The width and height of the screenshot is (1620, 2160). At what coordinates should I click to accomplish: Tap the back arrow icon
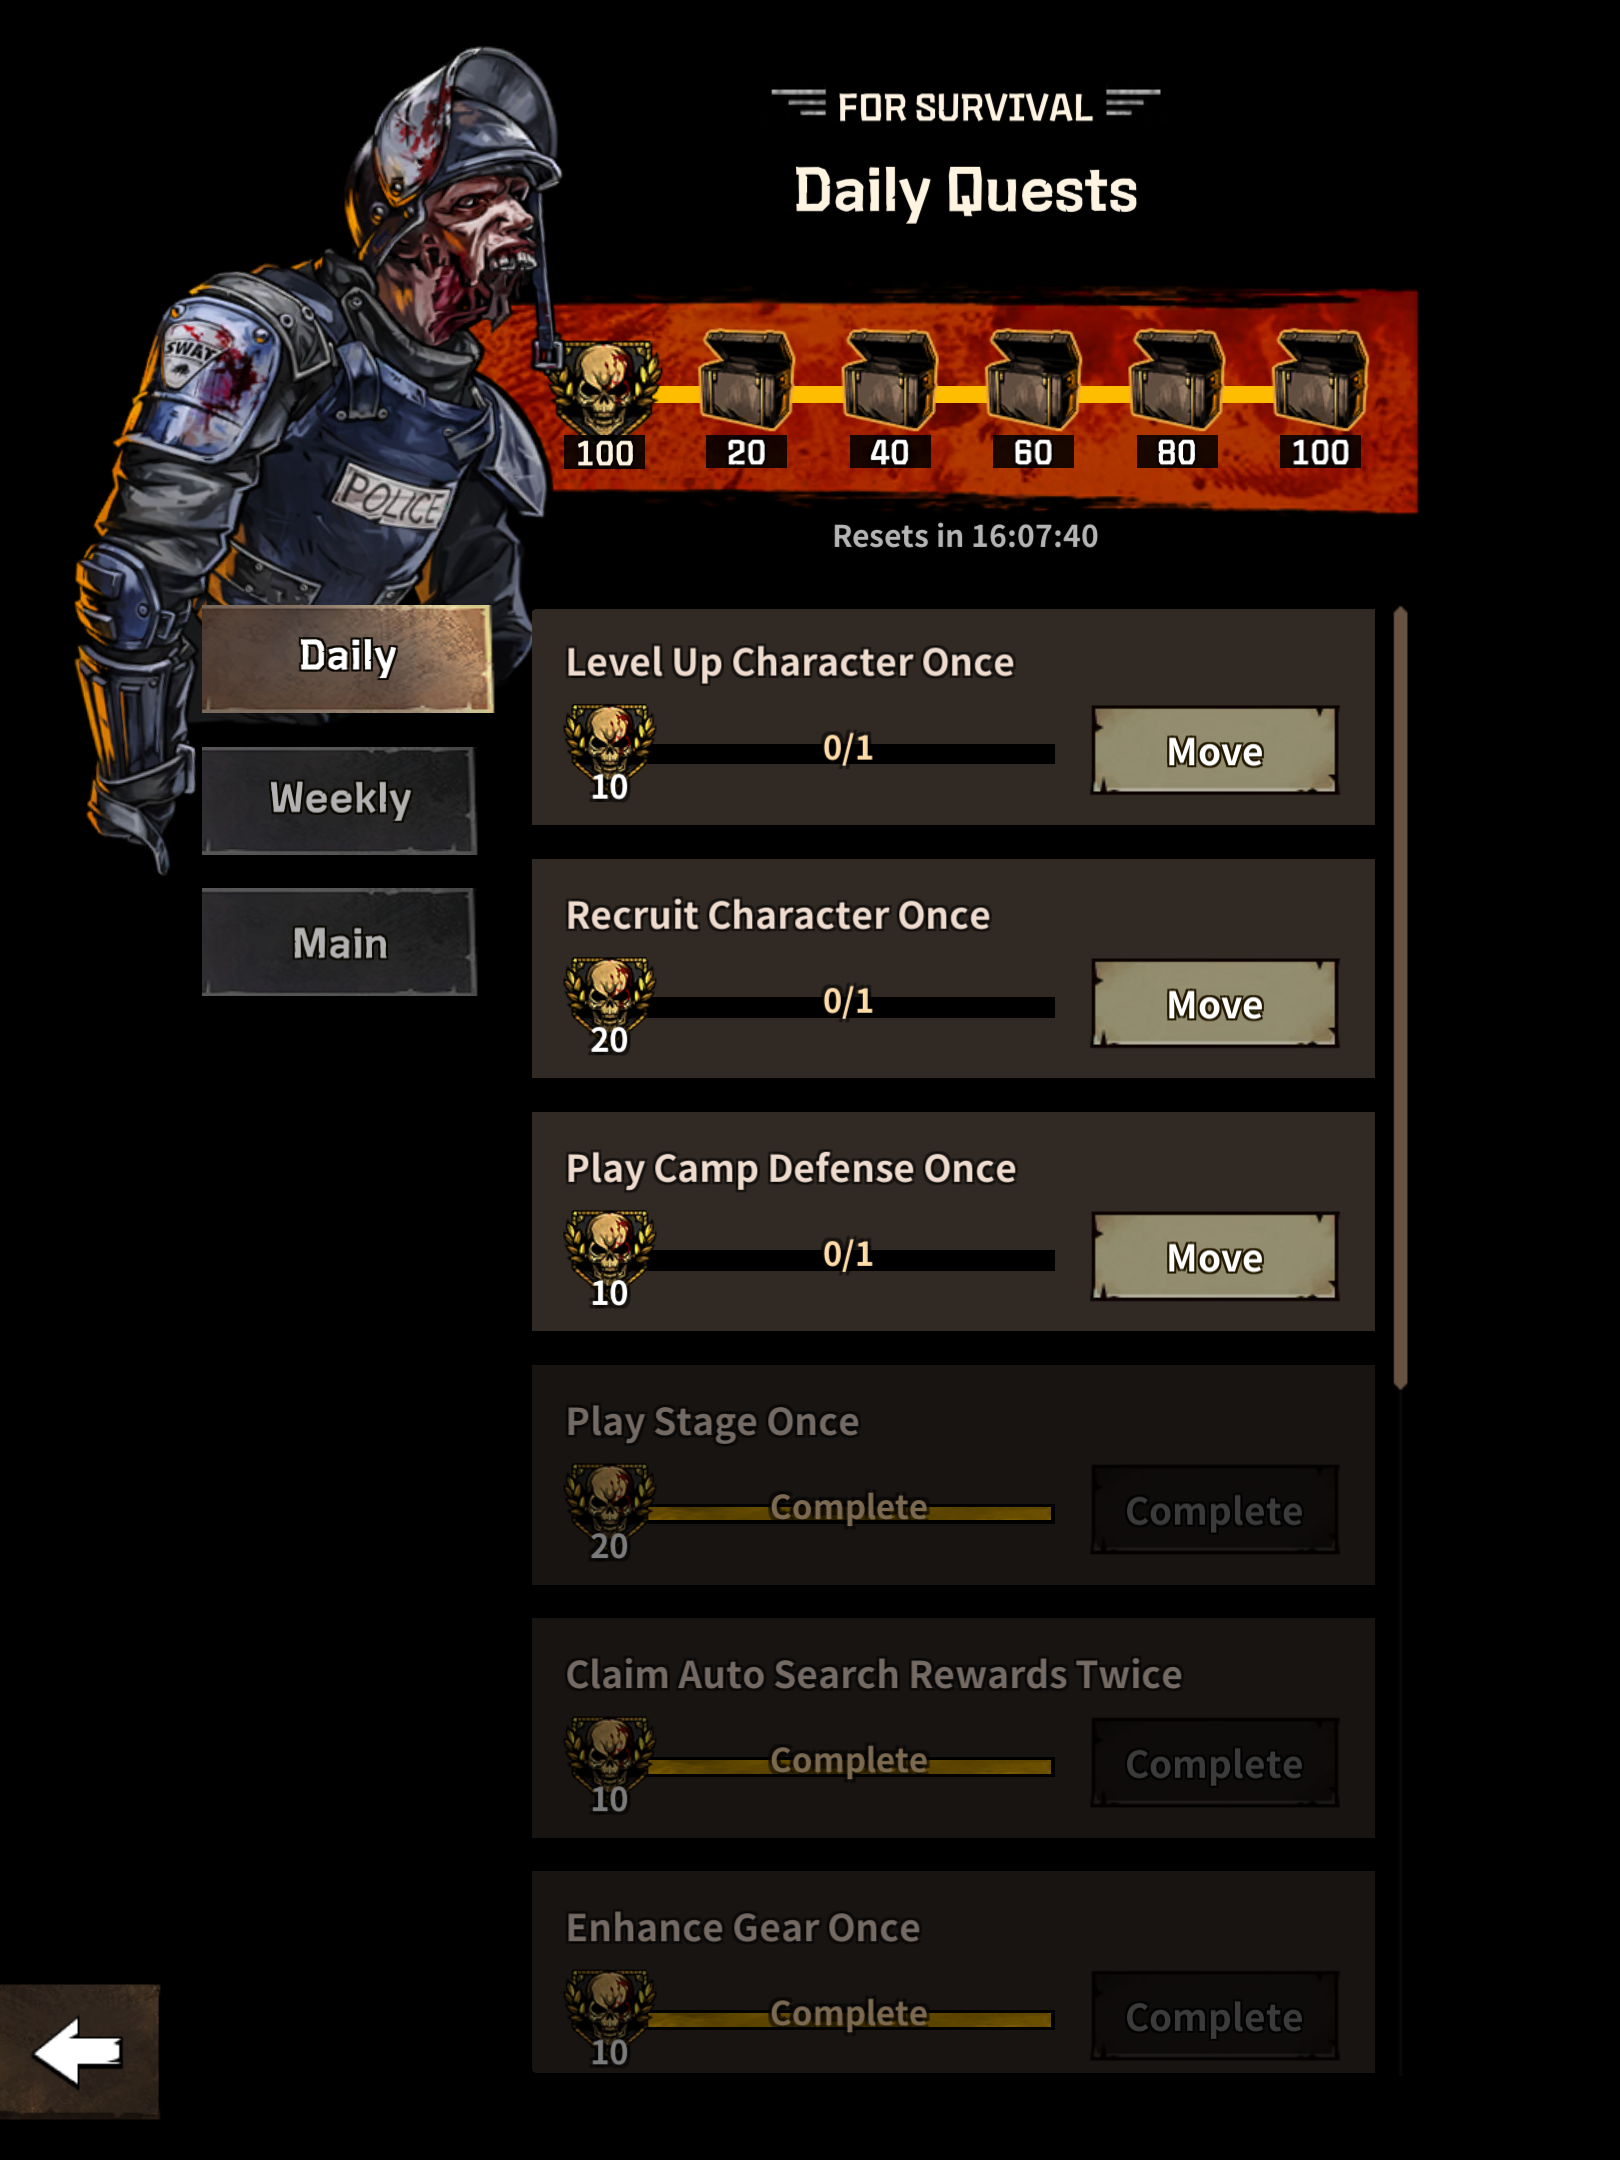78,2052
